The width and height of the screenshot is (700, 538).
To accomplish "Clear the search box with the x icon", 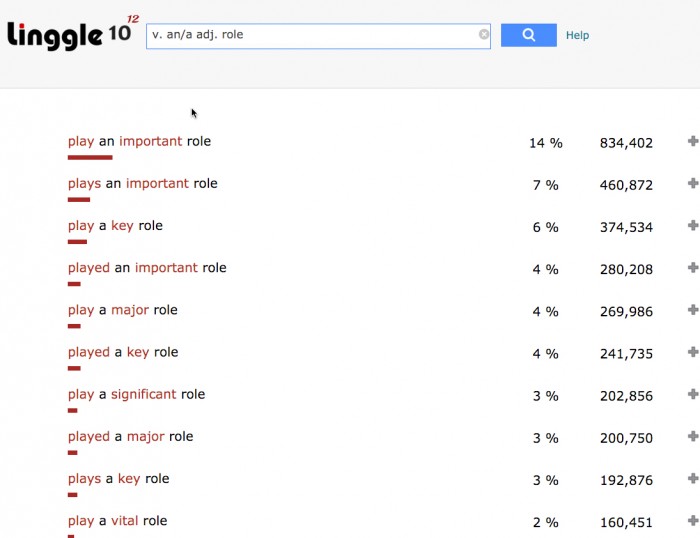I will click(x=484, y=35).
